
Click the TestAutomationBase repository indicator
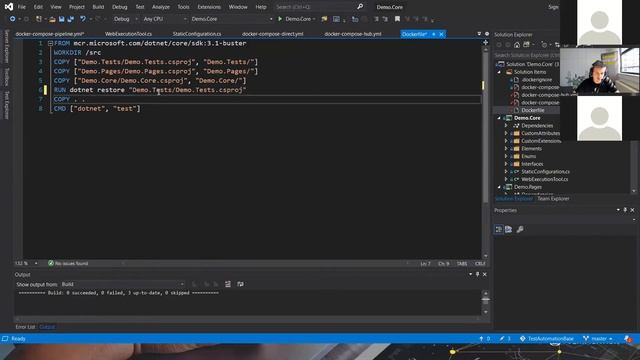click(547, 339)
